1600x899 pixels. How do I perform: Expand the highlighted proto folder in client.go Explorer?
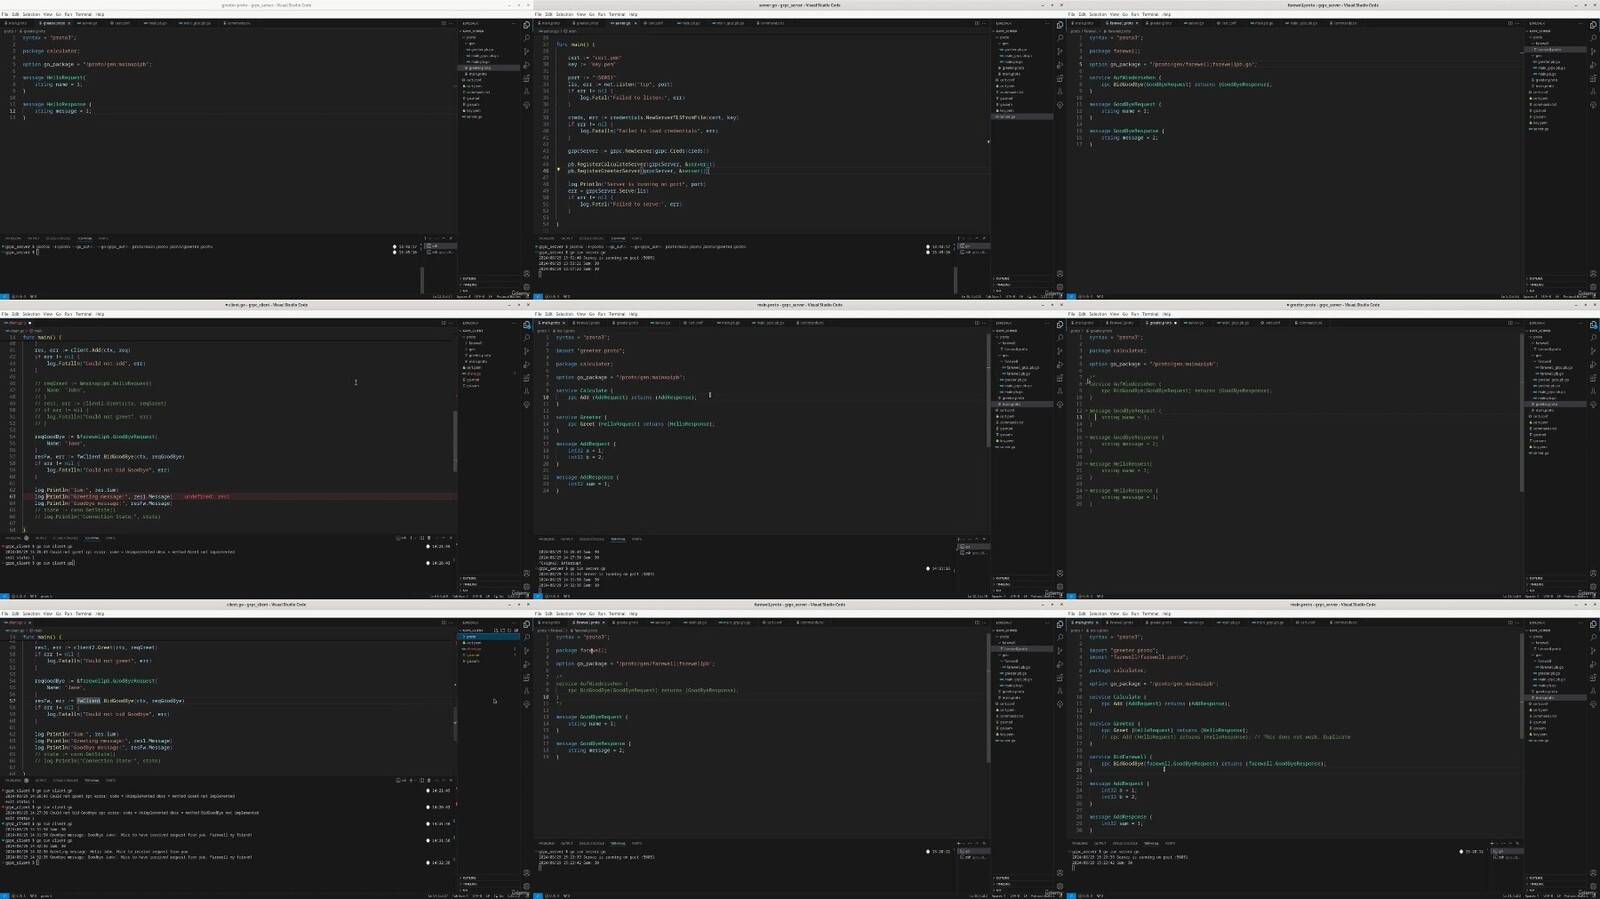point(471,636)
